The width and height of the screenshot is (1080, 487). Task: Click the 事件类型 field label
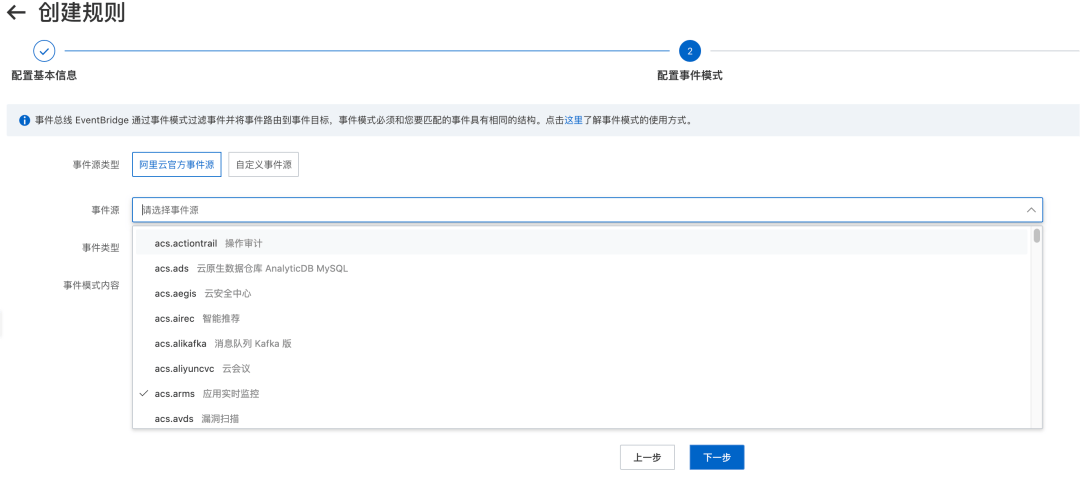(101, 248)
